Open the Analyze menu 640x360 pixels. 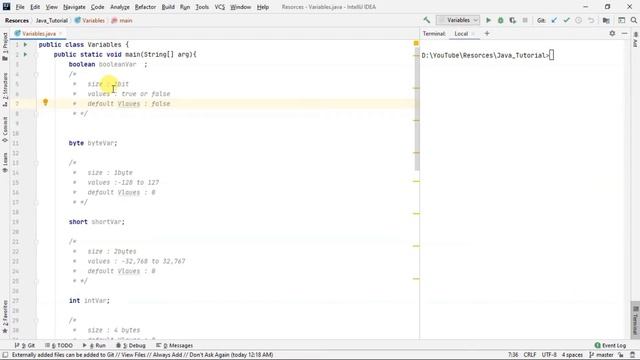(x=120, y=7)
